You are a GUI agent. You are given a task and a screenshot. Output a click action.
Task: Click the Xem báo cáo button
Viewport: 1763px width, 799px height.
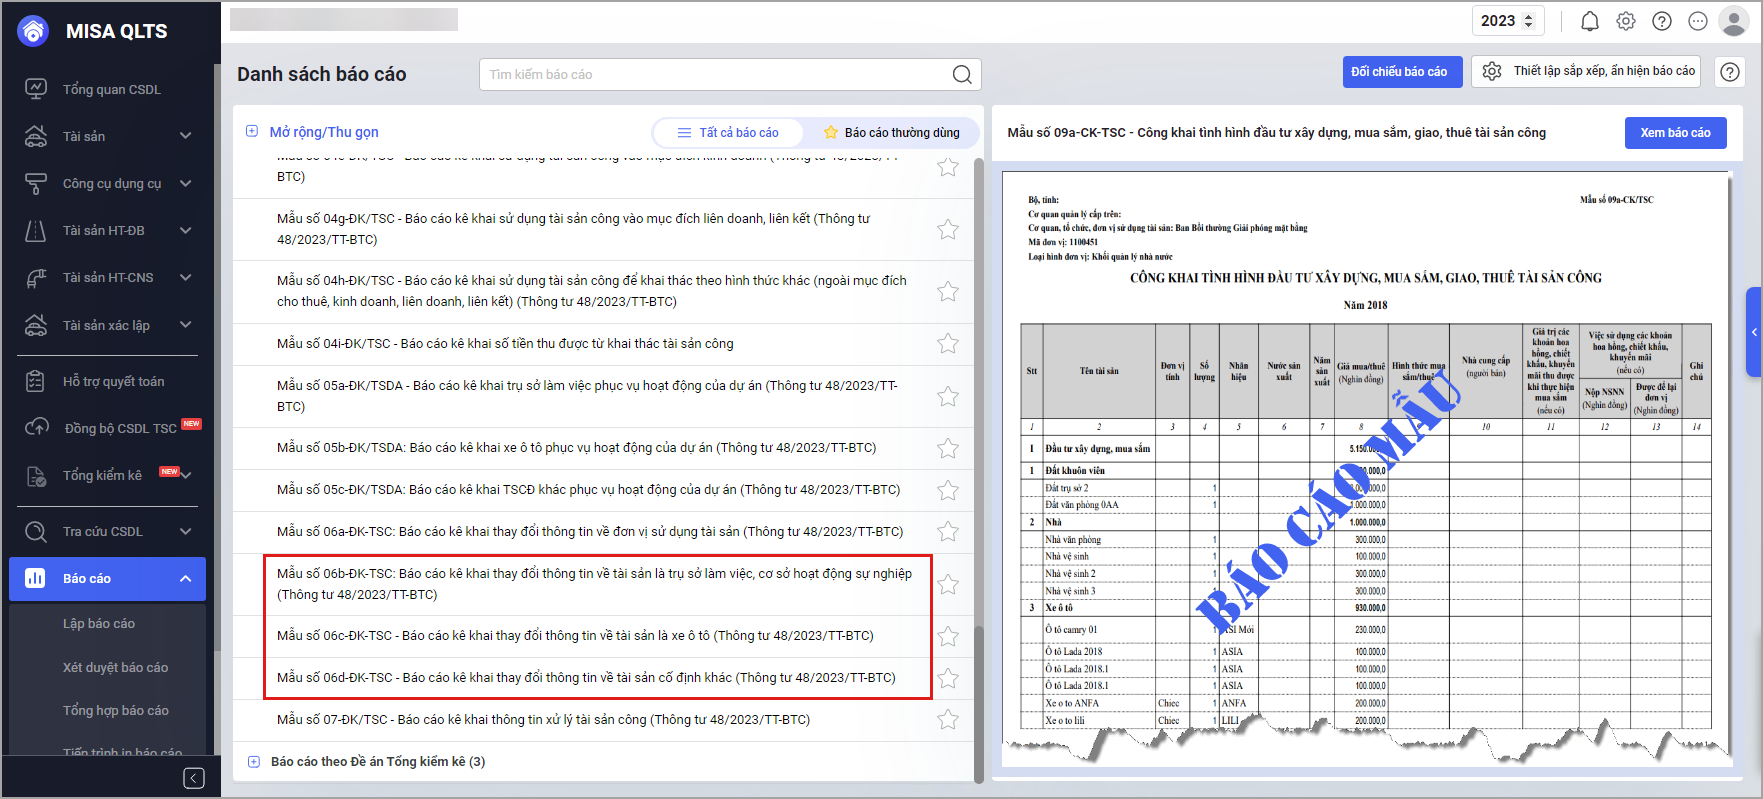(1675, 133)
